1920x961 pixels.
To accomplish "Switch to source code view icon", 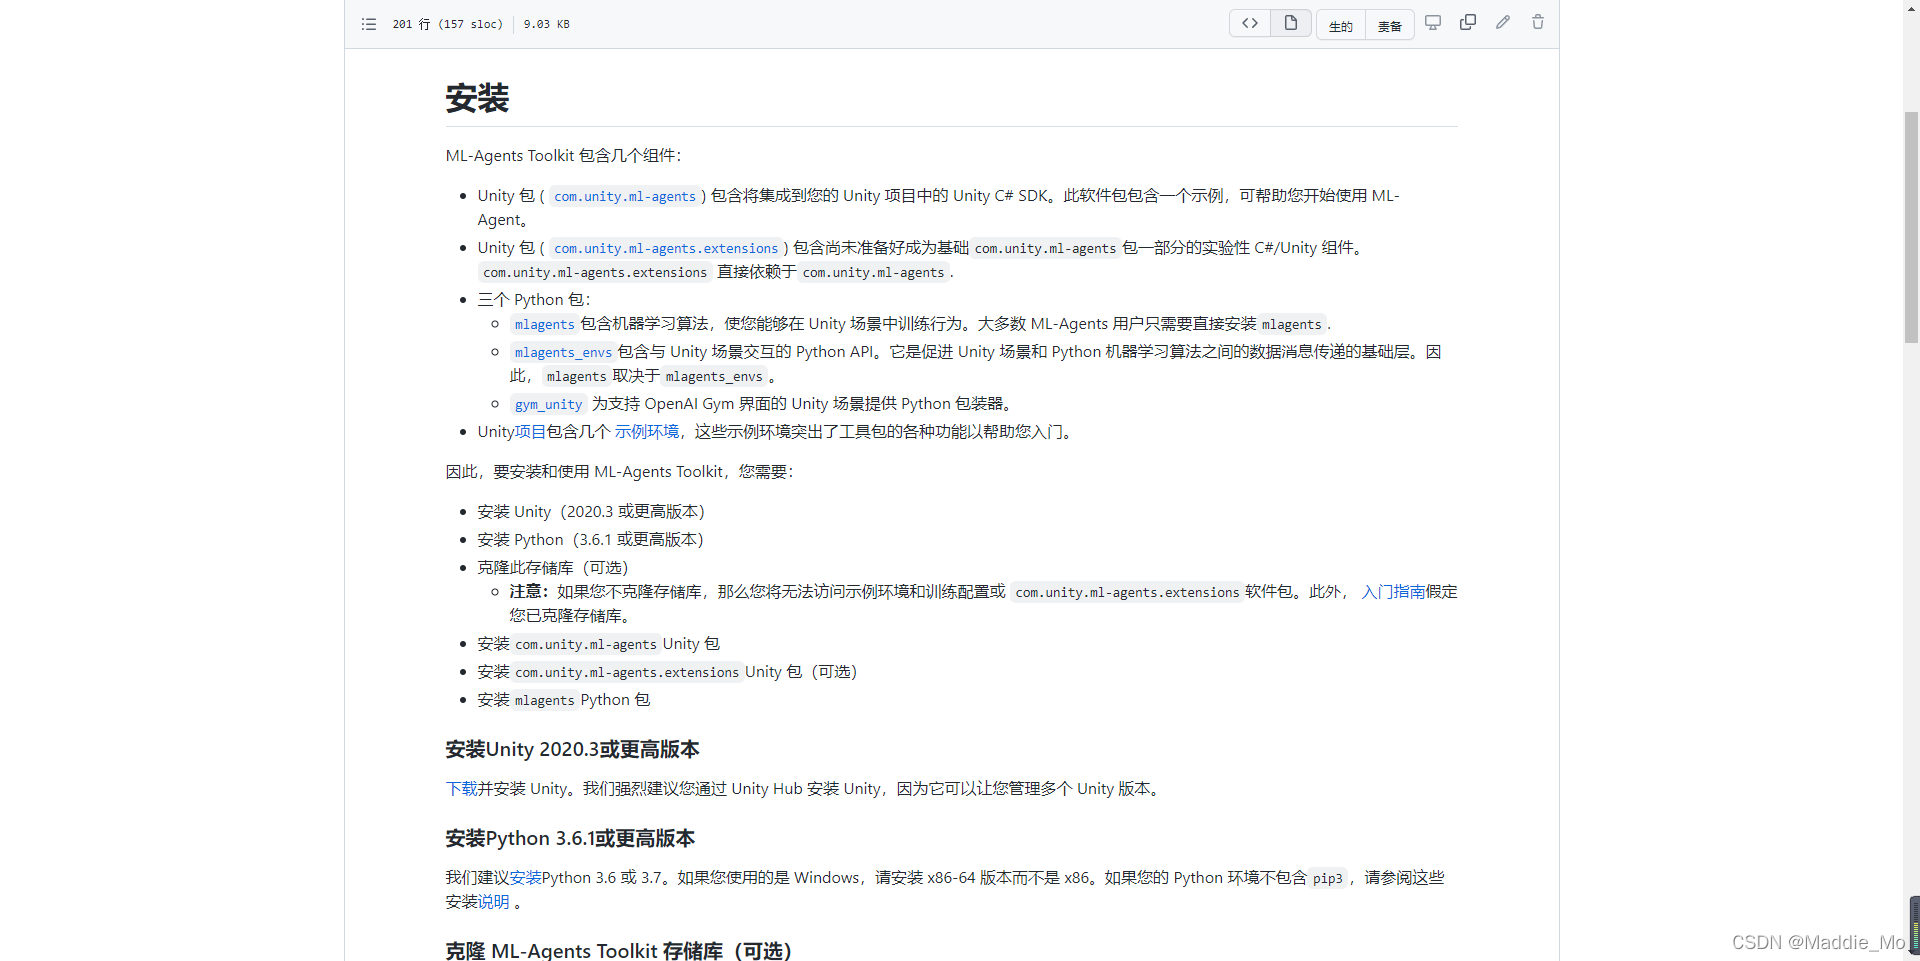I will tap(1250, 23).
